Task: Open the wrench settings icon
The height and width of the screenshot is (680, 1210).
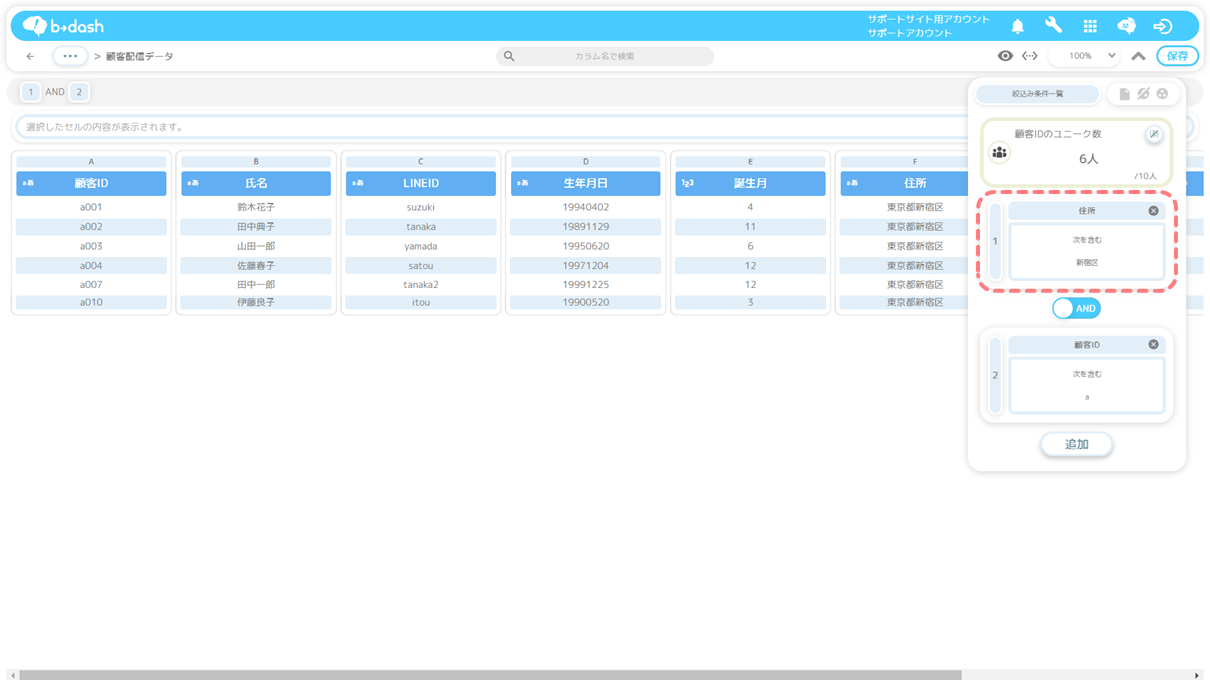Action: coord(1053,26)
